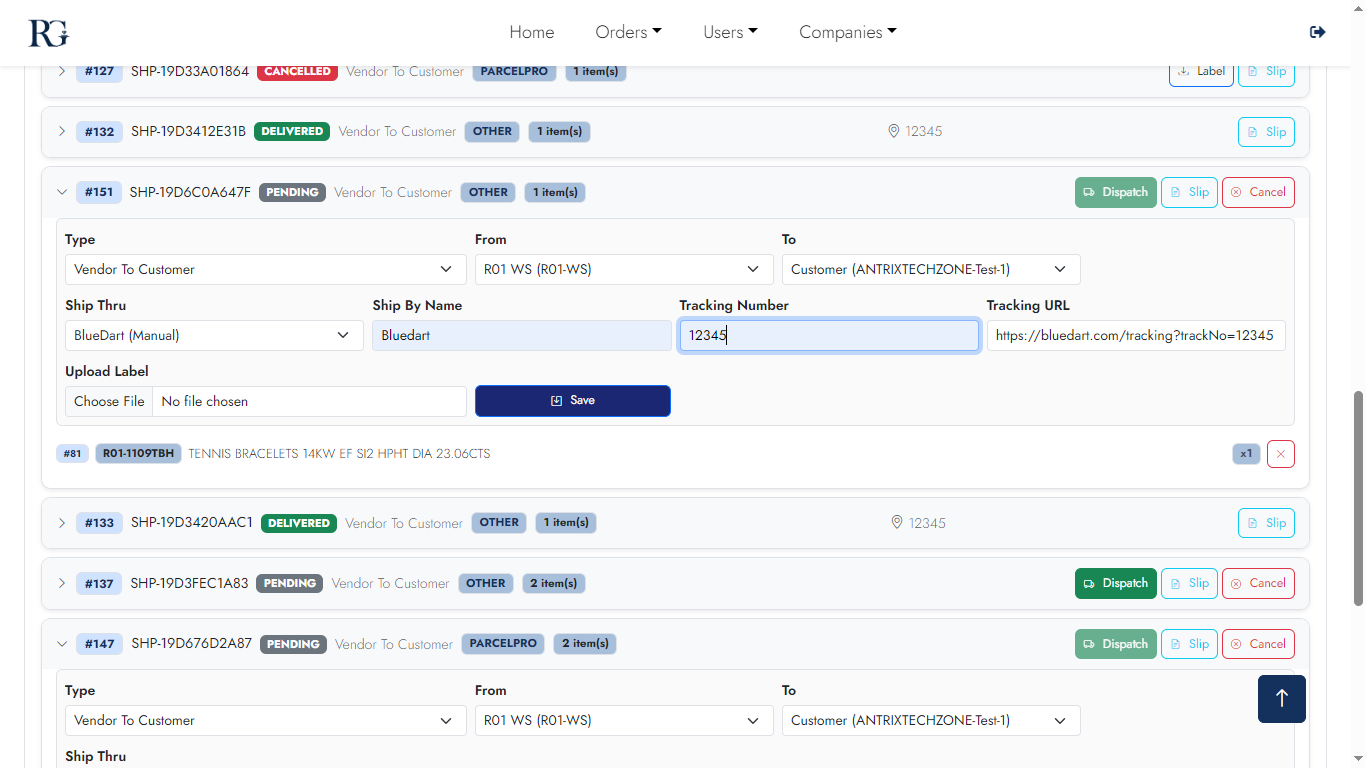Click the logout icon in top right
The height and width of the screenshot is (768, 1366).
(x=1317, y=32)
